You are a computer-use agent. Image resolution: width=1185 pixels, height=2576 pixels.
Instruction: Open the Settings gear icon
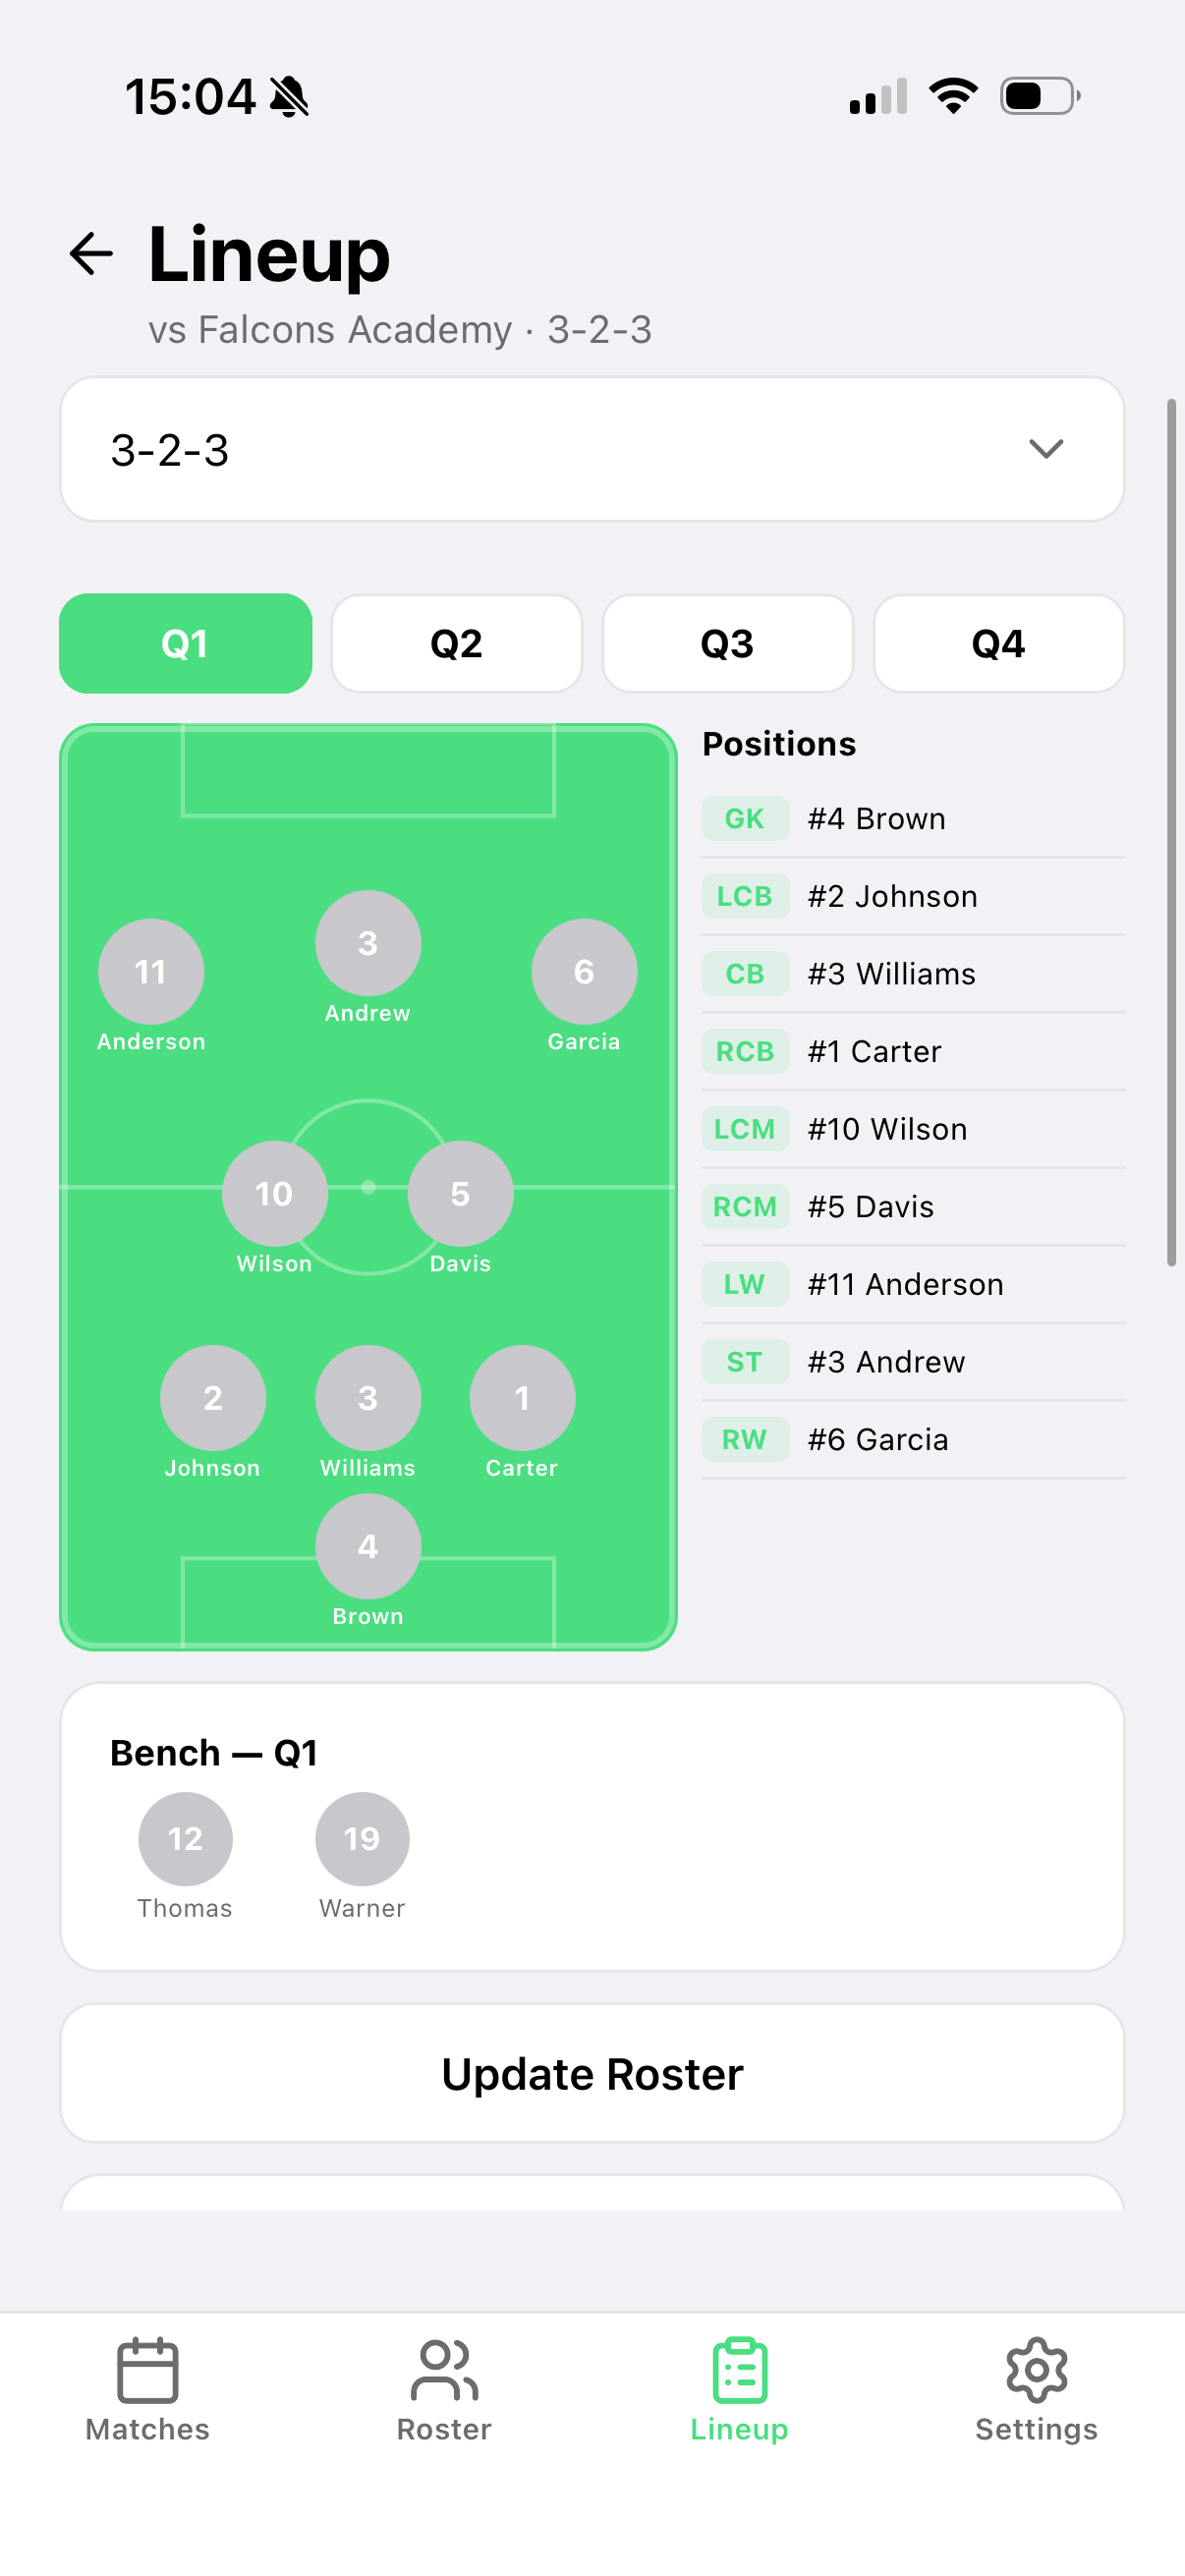tap(1036, 2370)
